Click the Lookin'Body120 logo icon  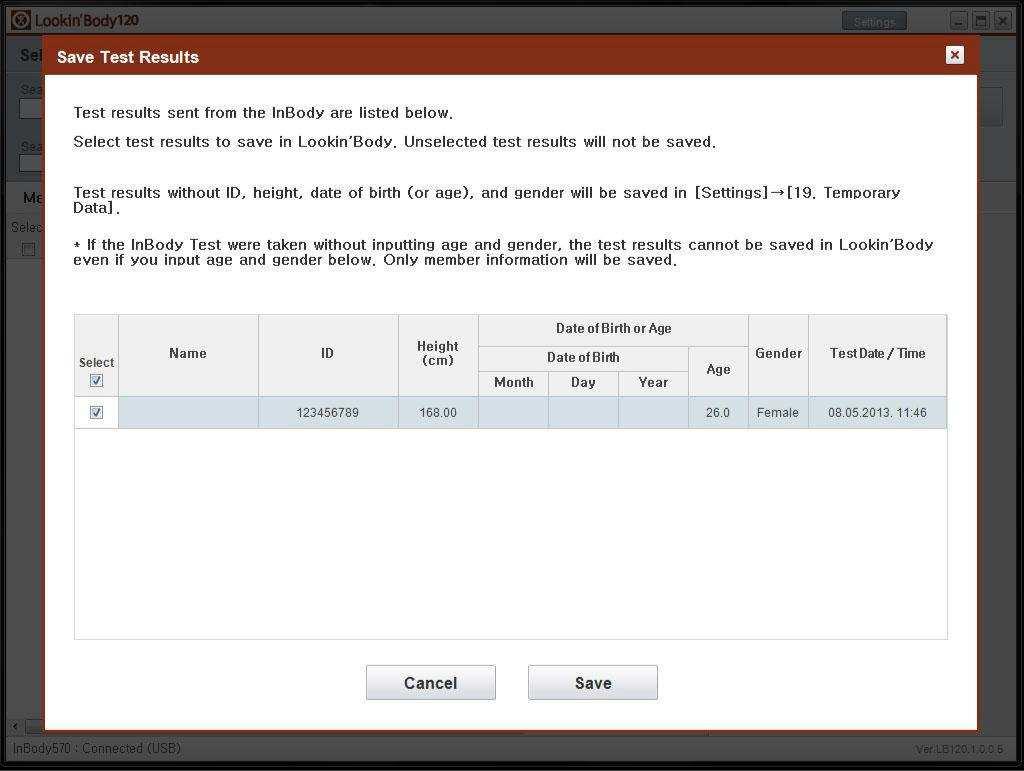click(x=21, y=20)
